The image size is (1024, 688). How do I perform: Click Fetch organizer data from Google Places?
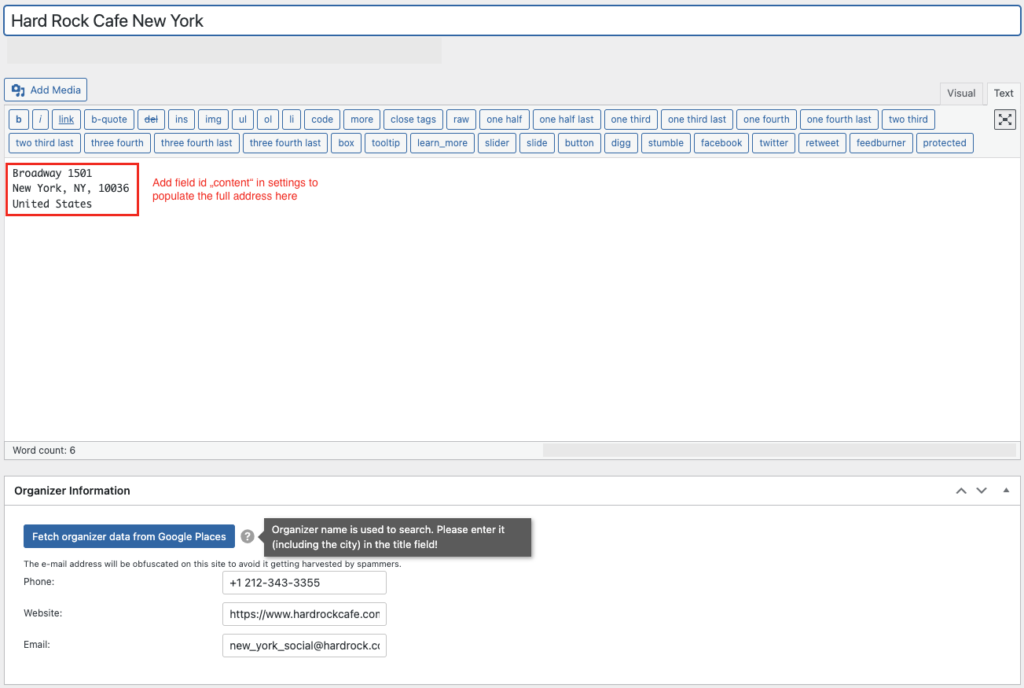coord(129,536)
